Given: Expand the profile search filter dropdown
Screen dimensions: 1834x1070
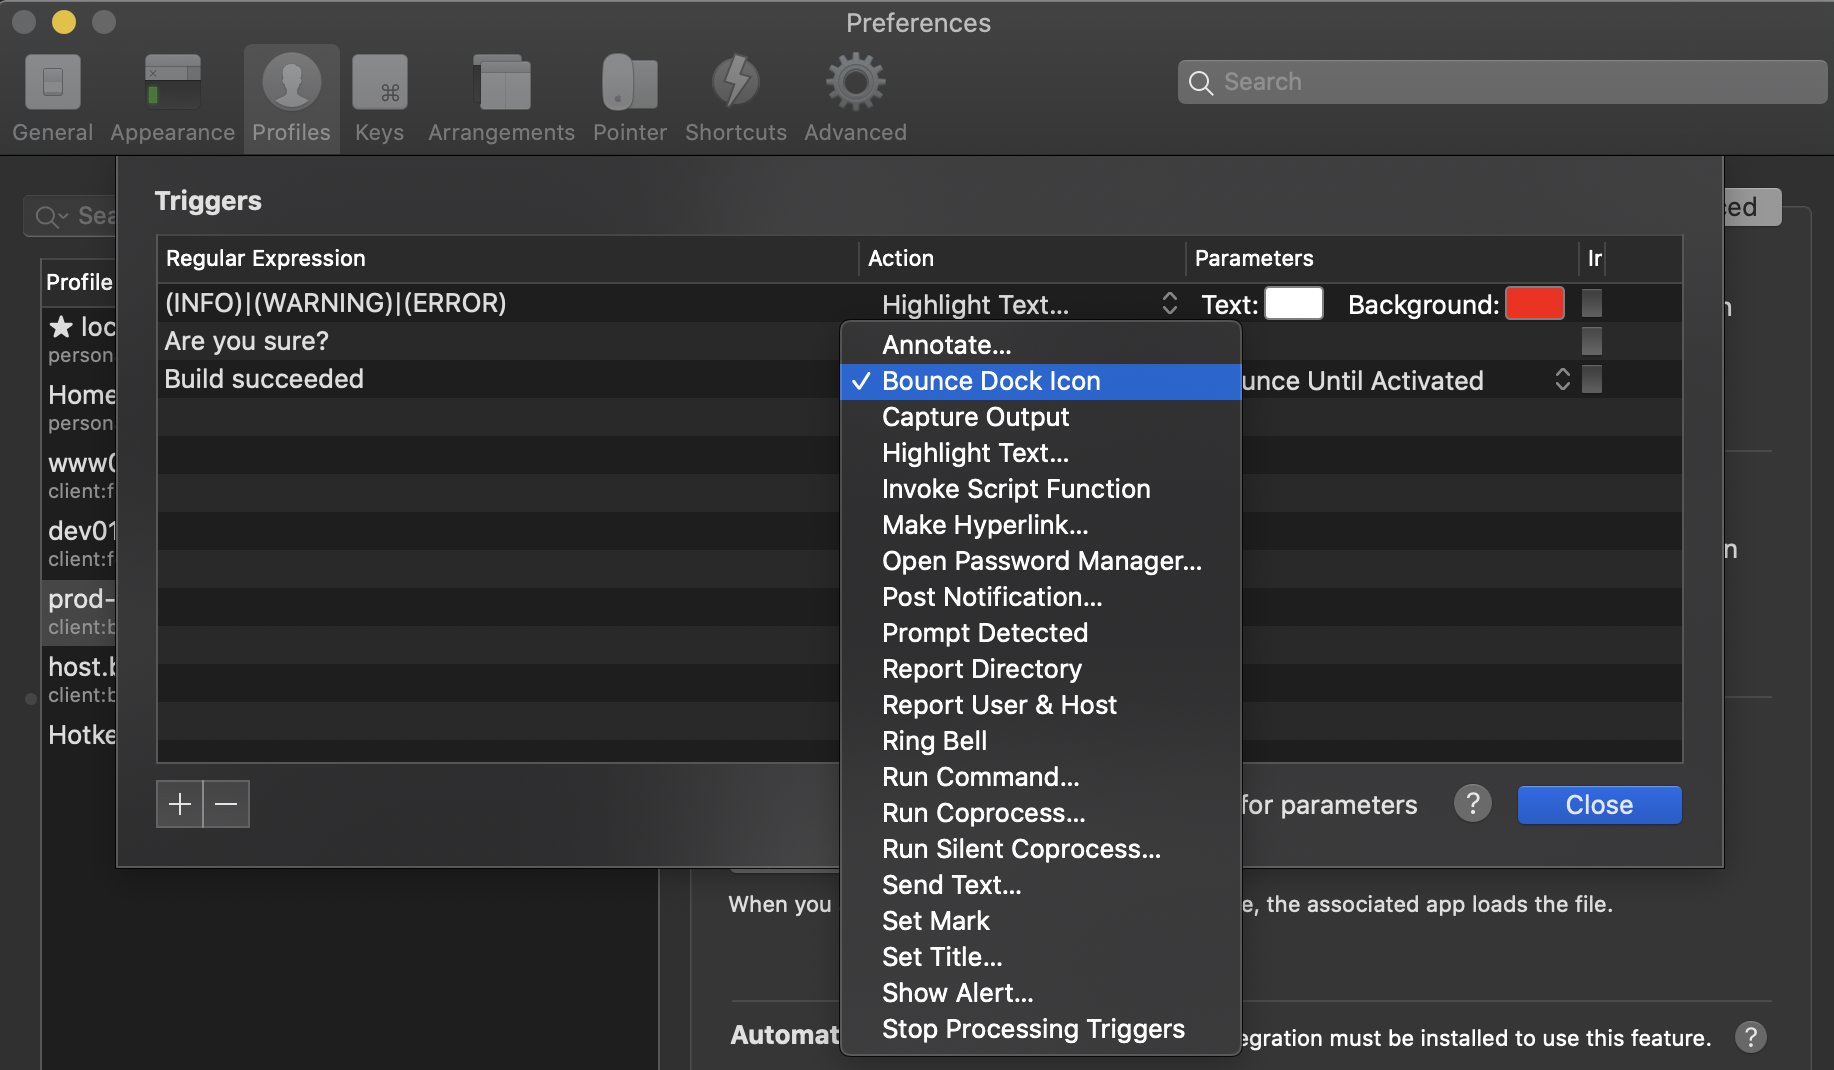Looking at the screenshot, I should click(51, 216).
